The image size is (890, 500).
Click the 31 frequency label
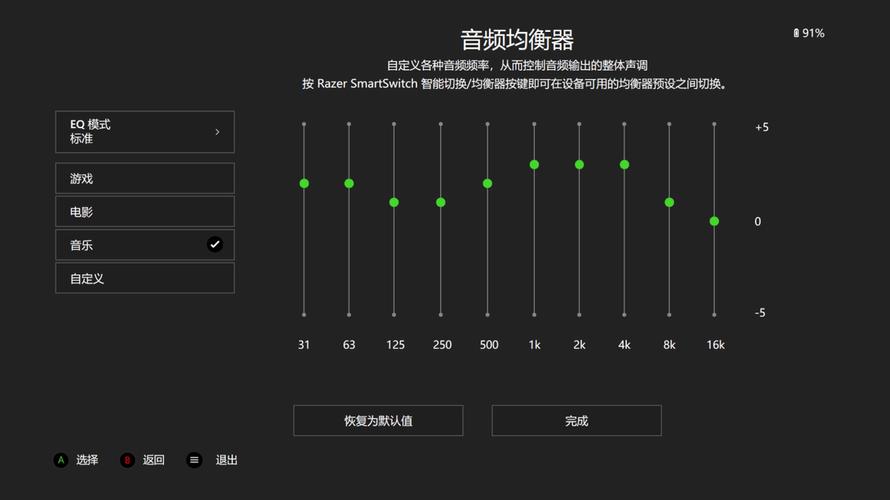point(304,344)
